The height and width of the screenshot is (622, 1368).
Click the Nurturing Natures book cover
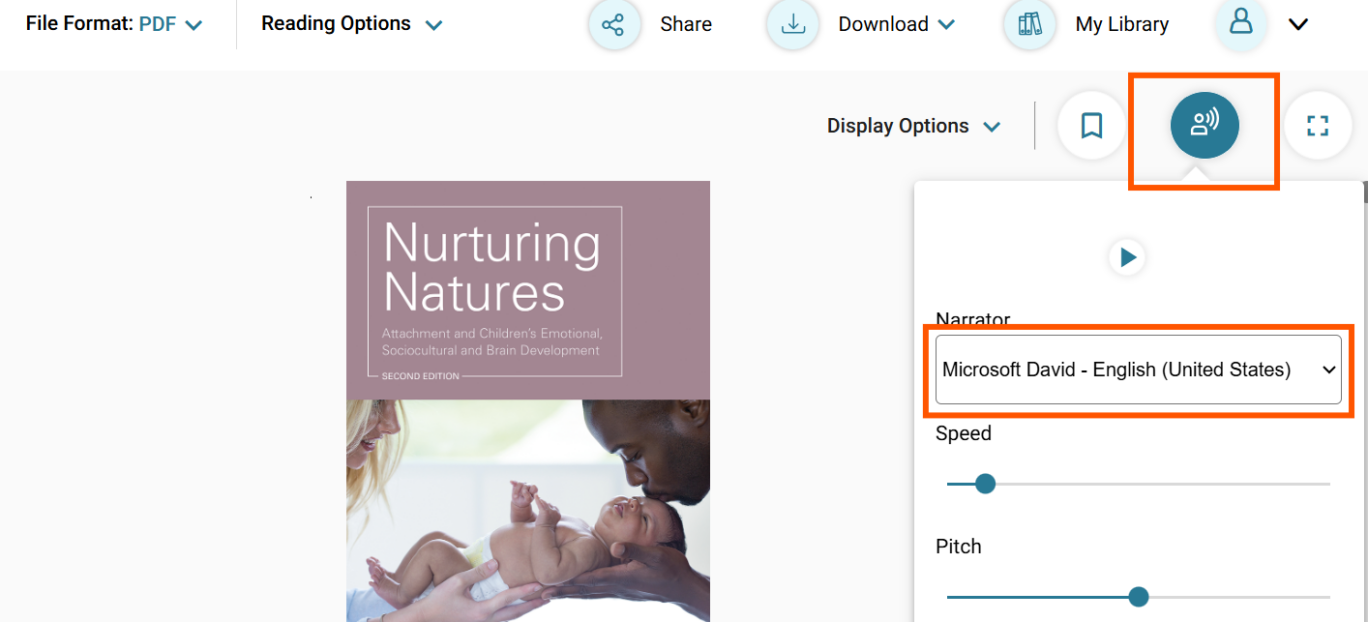528,401
